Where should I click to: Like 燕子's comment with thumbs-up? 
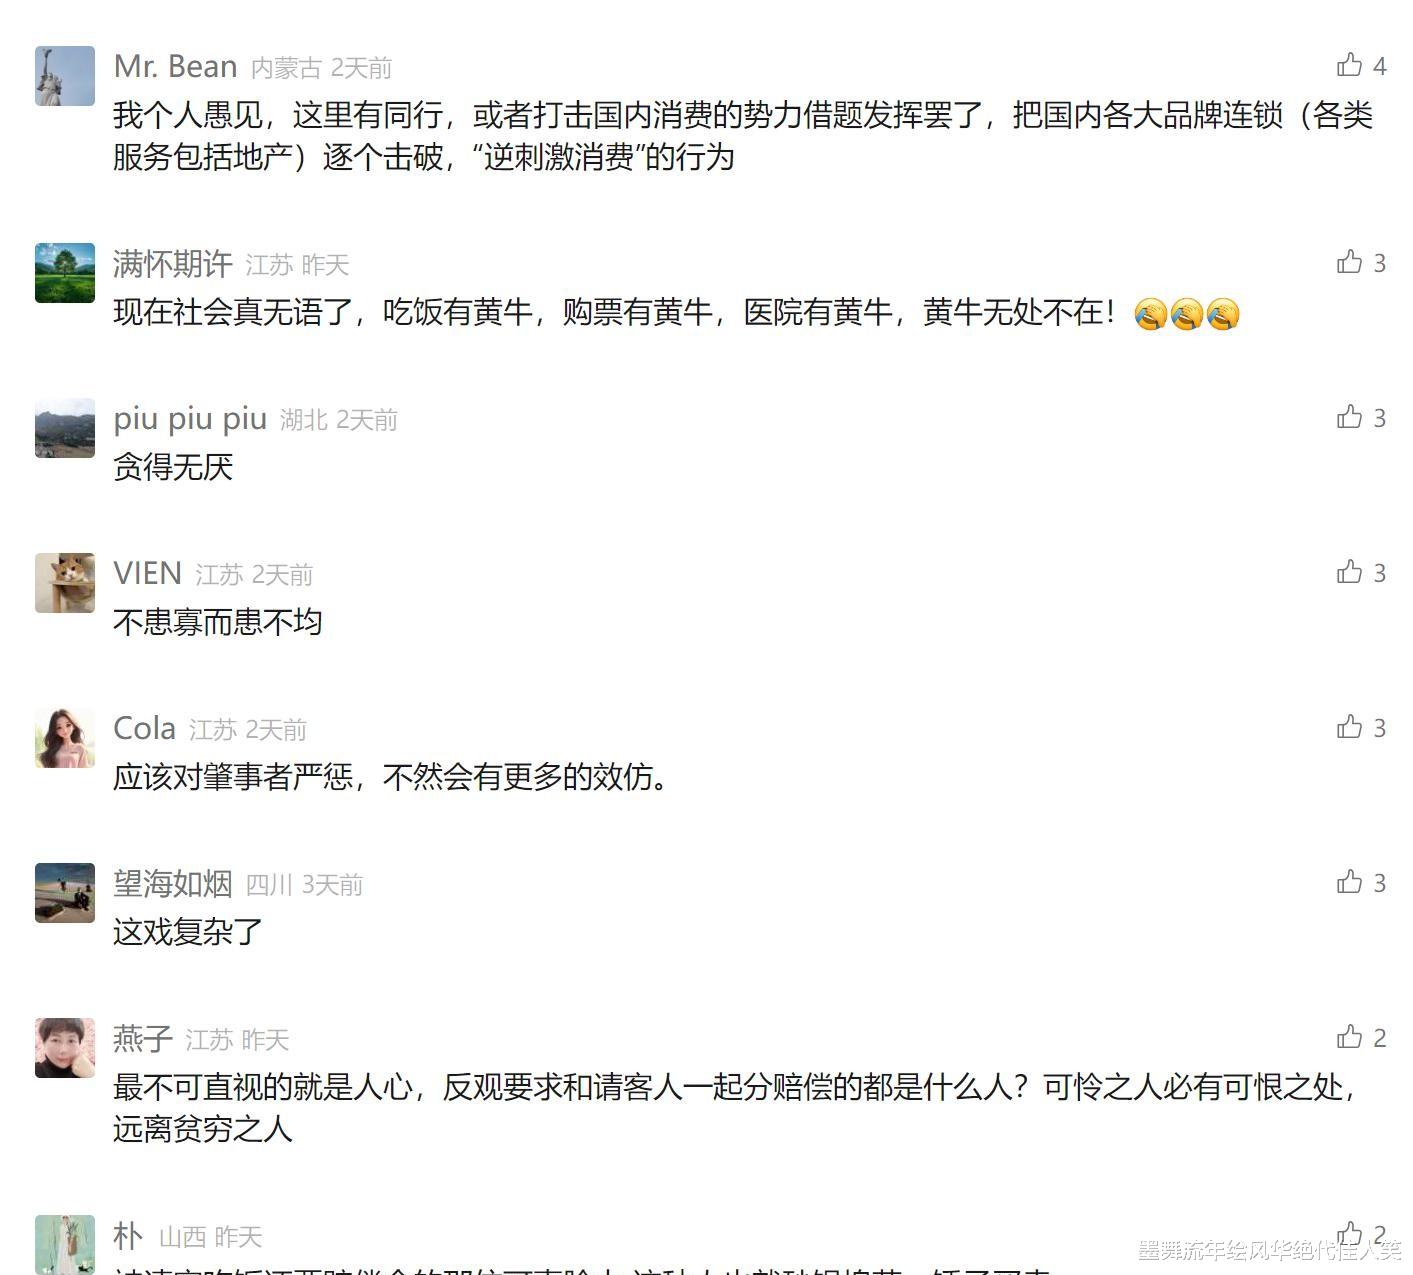1349,1037
